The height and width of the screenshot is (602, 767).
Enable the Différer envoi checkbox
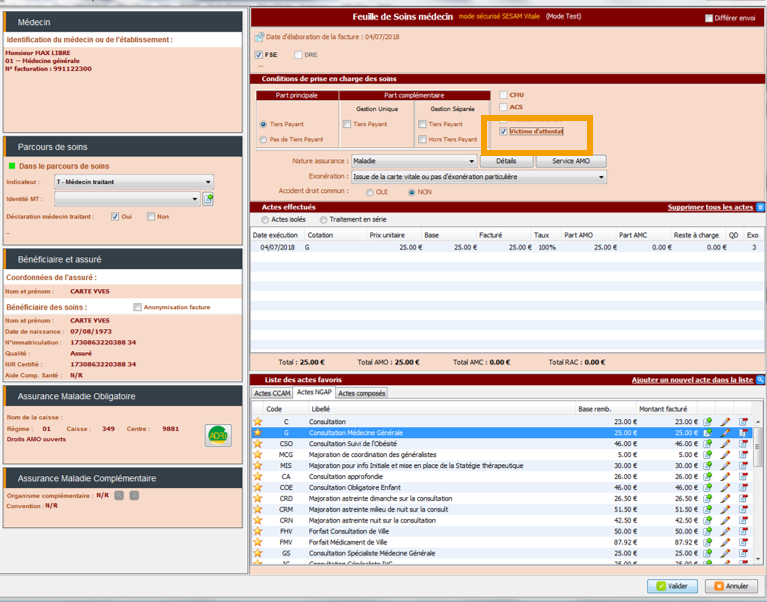(709, 18)
